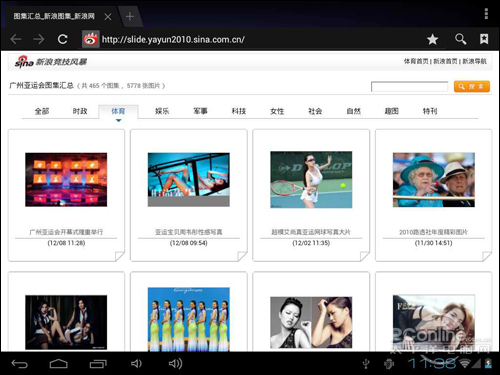Select the 趣图 category tab
This screenshot has height=375, width=500.
[392, 111]
